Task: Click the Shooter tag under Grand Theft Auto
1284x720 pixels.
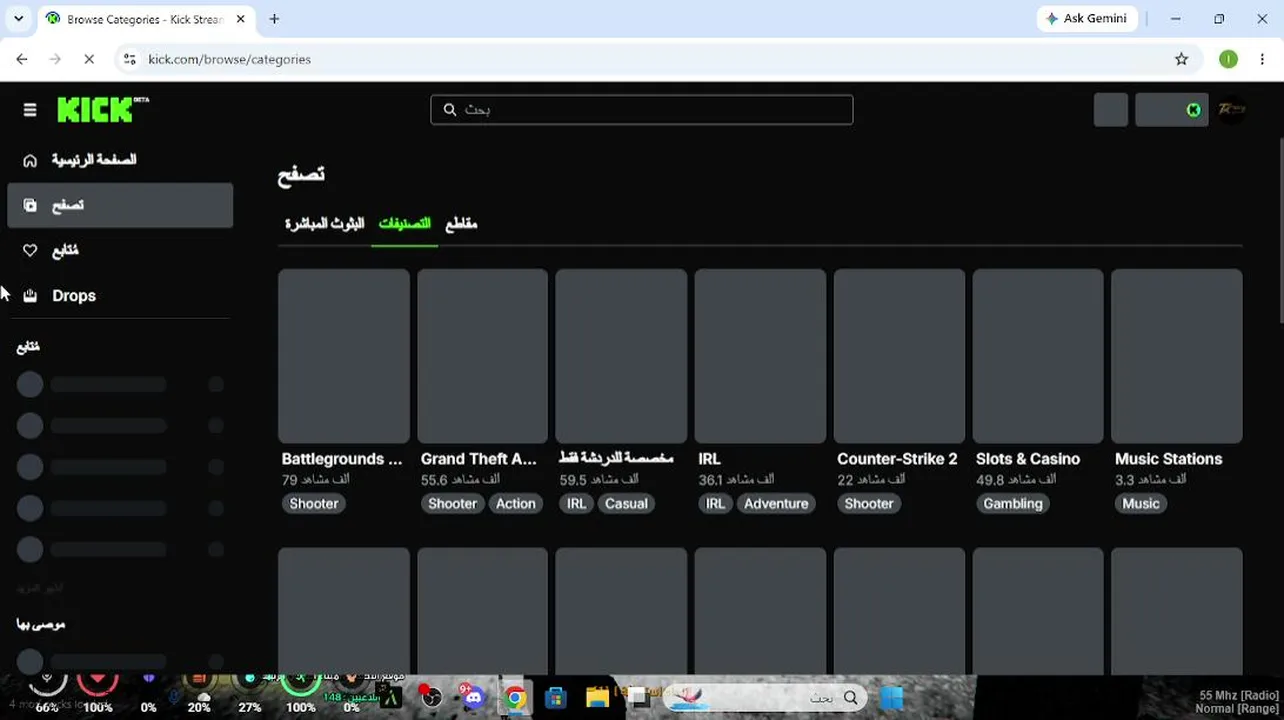Action: coord(453,504)
